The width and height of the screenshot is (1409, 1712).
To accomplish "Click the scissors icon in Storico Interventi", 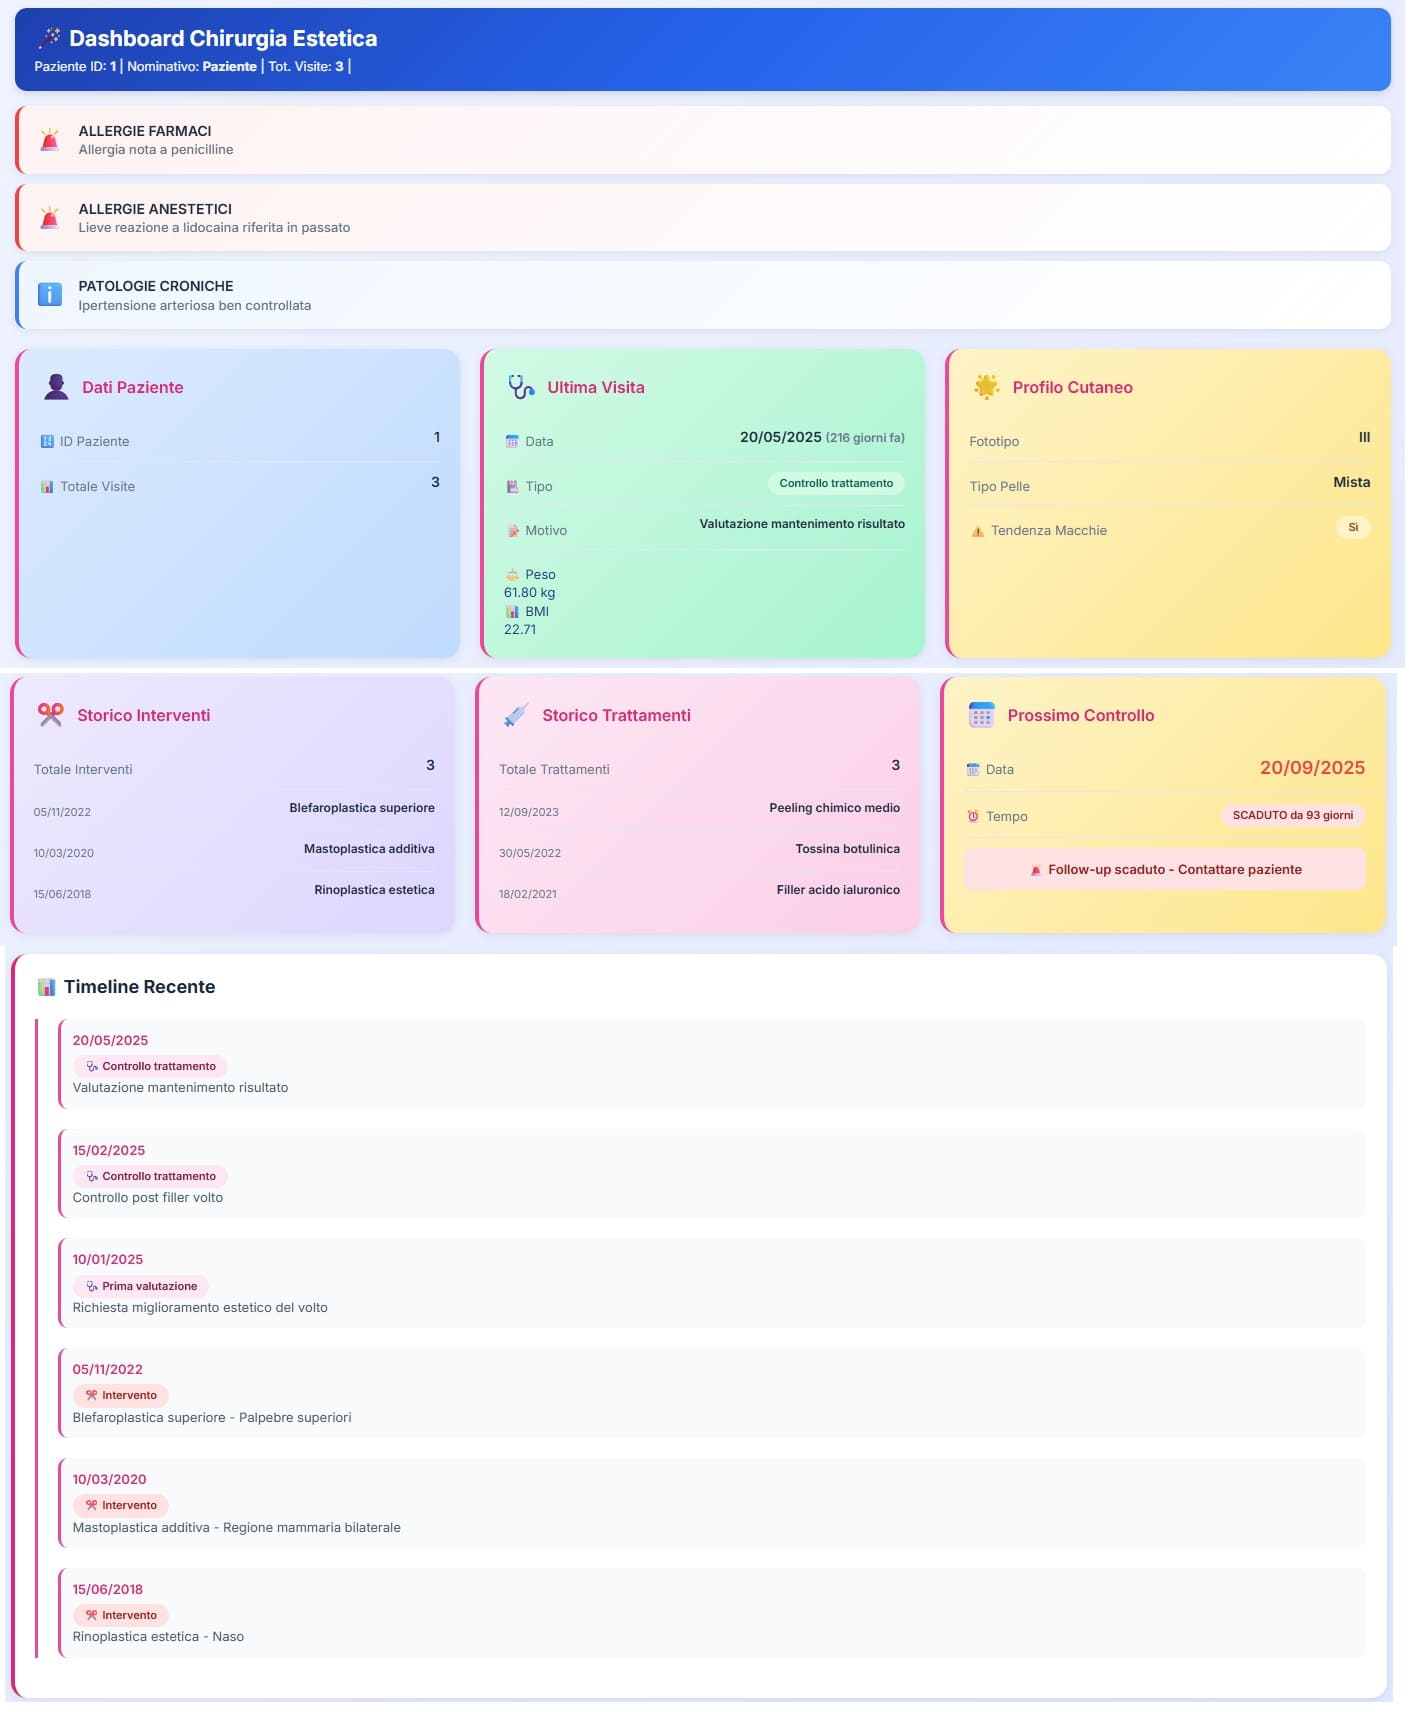I will (51, 715).
